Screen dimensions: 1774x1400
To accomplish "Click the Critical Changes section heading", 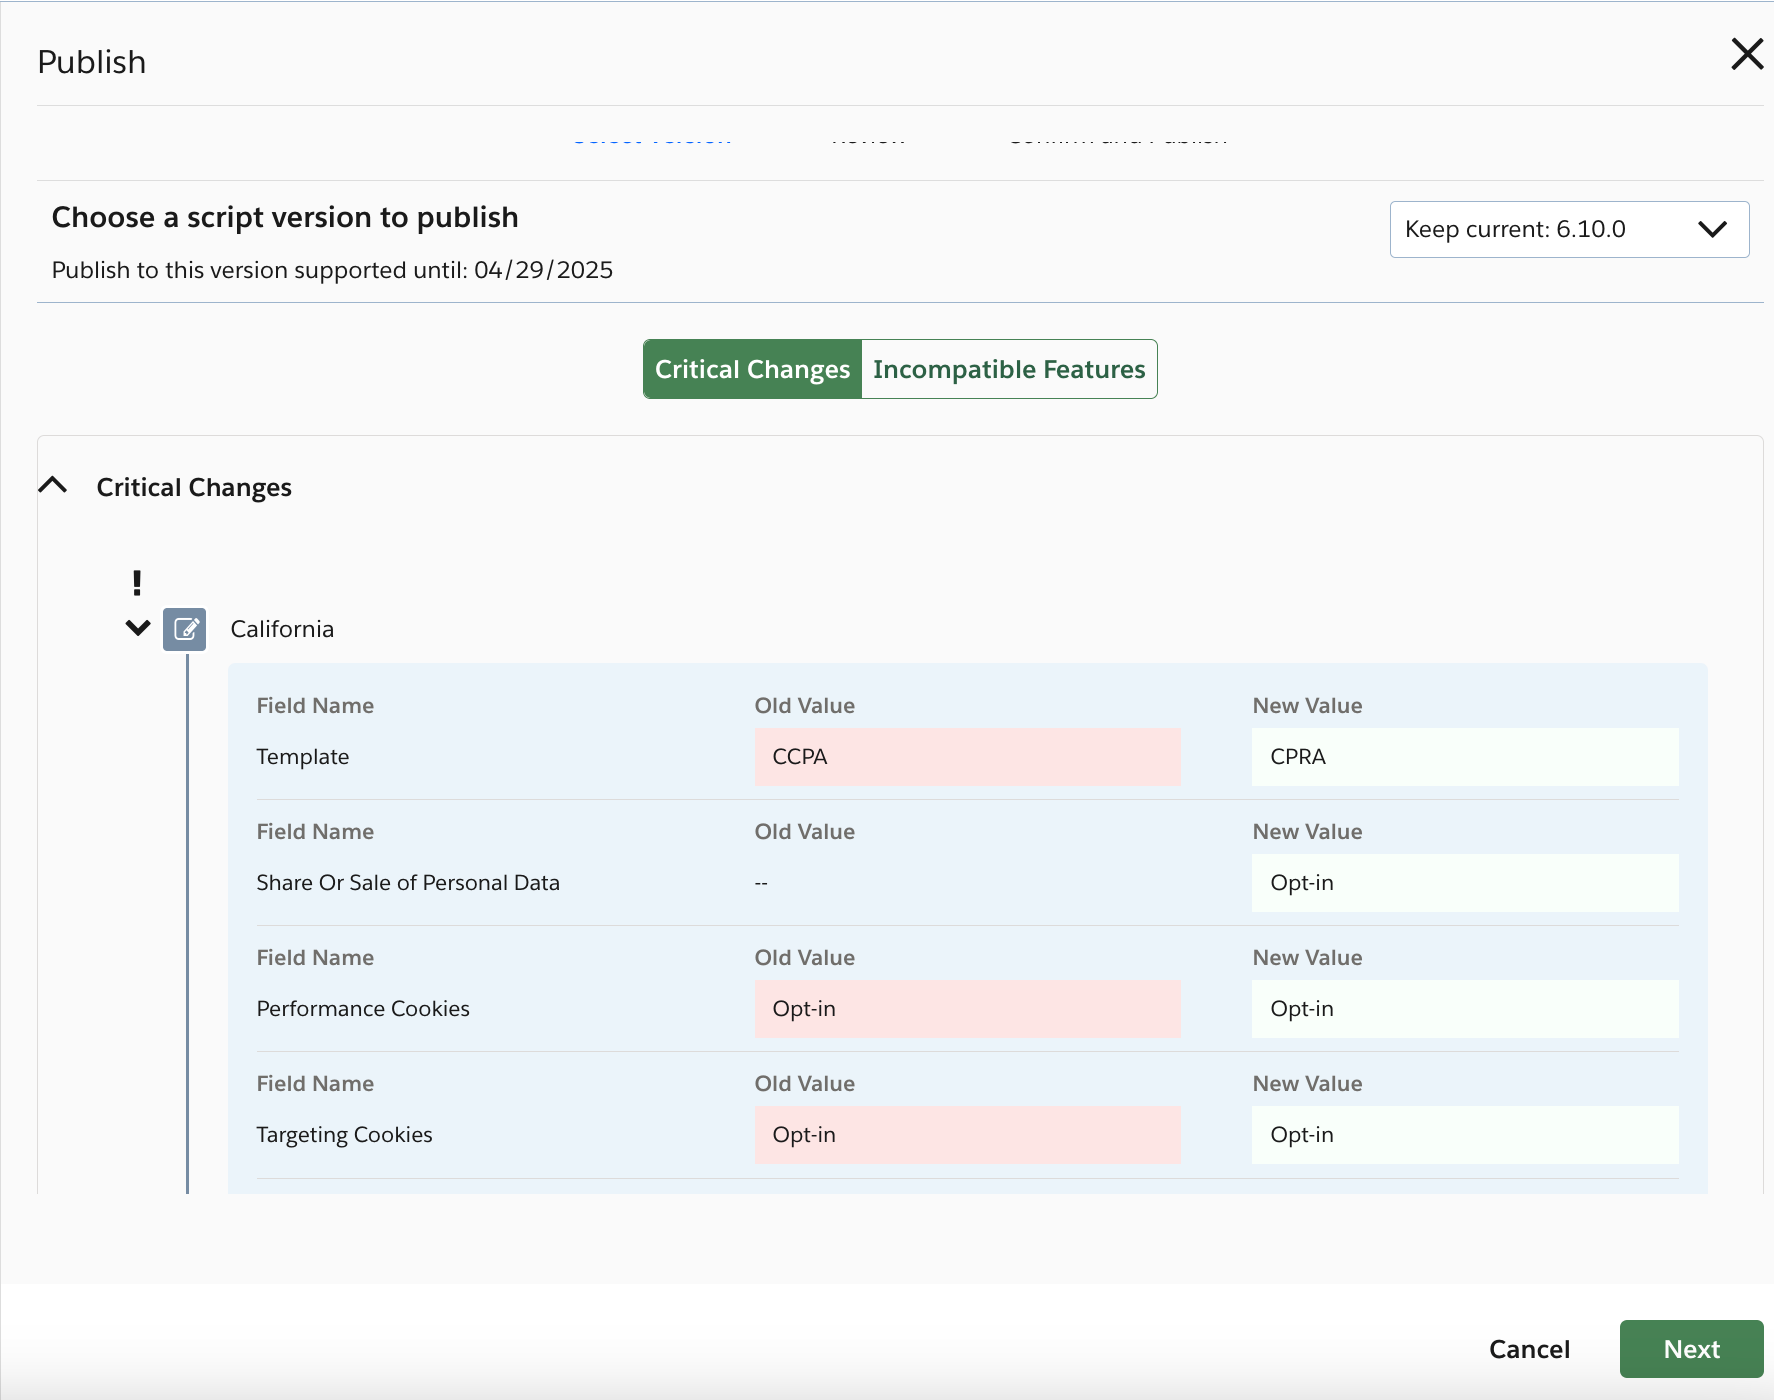I will click(194, 487).
